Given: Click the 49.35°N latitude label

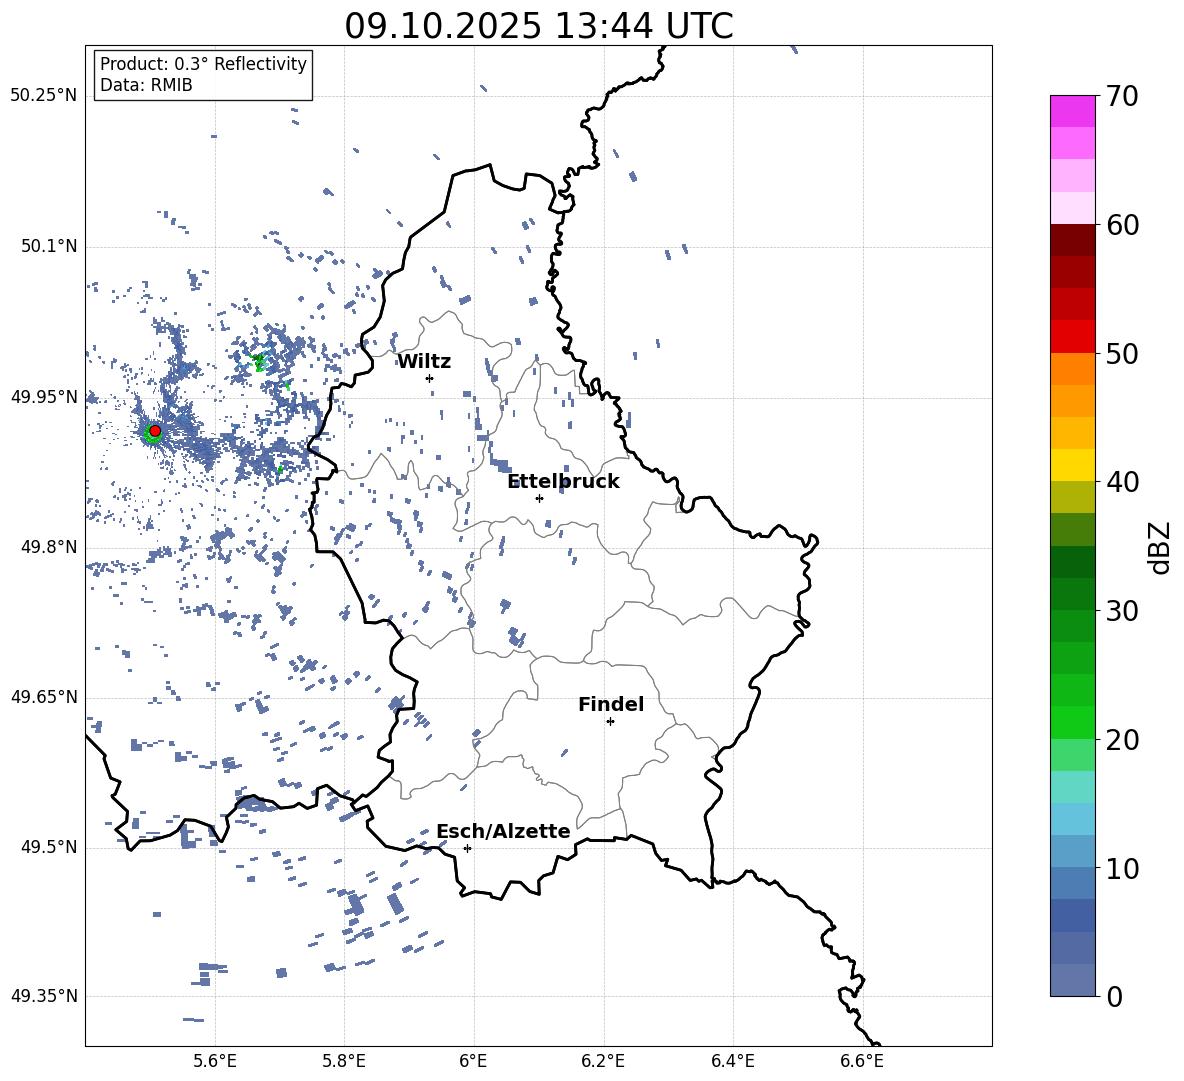Looking at the screenshot, I should 44,996.
